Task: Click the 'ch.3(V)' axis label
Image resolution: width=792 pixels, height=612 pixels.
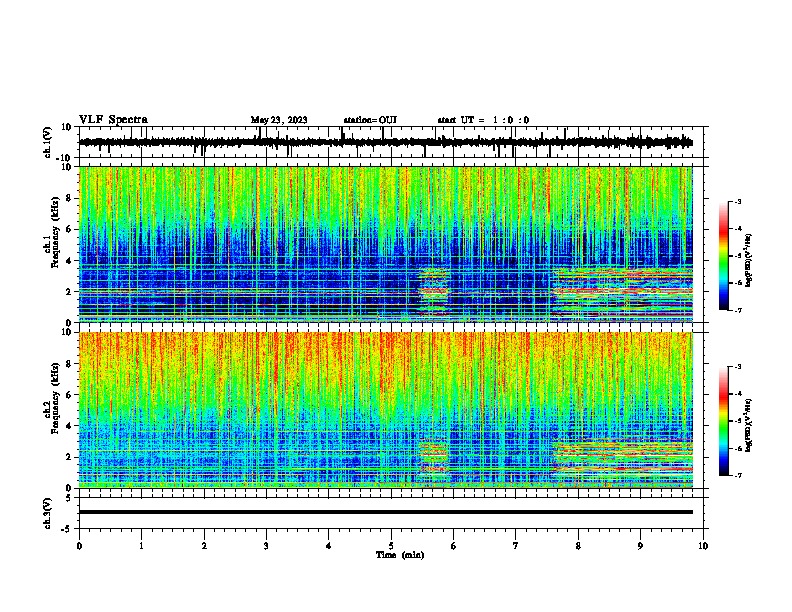Action: pyautogui.click(x=48, y=513)
